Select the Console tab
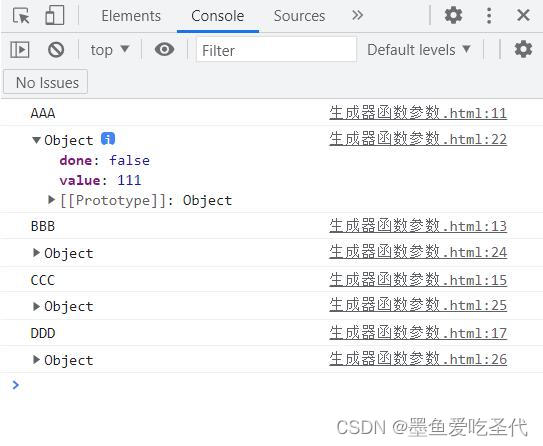543x446 pixels. point(217,16)
